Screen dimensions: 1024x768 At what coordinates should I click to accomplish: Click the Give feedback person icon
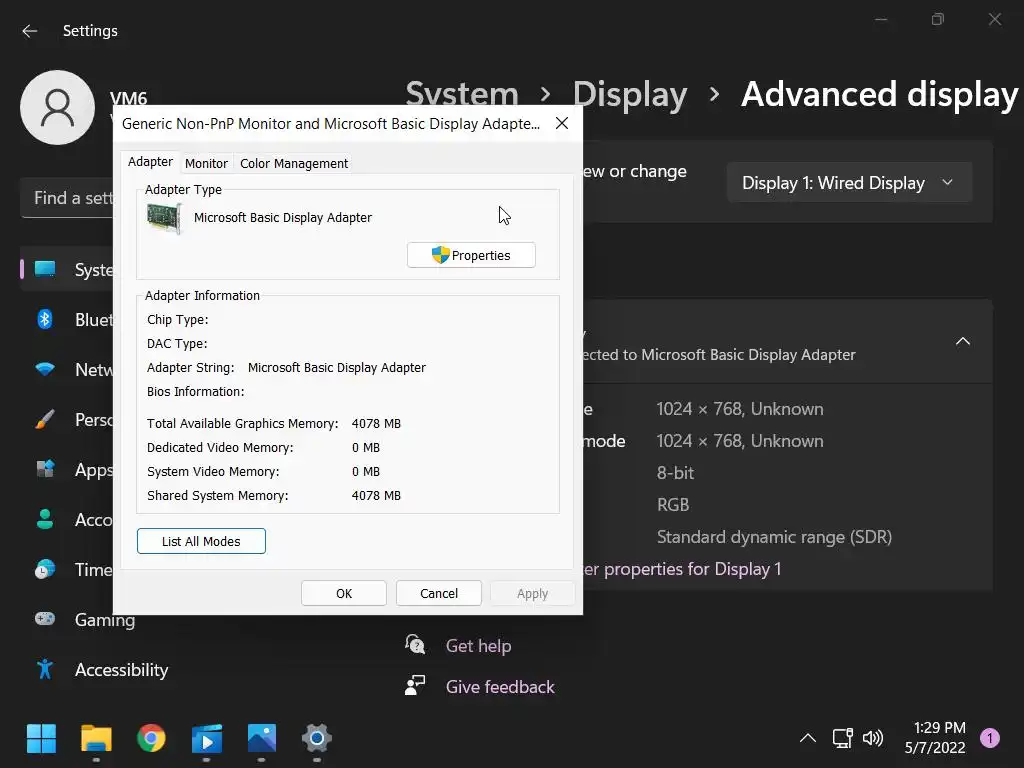pos(415,686)
